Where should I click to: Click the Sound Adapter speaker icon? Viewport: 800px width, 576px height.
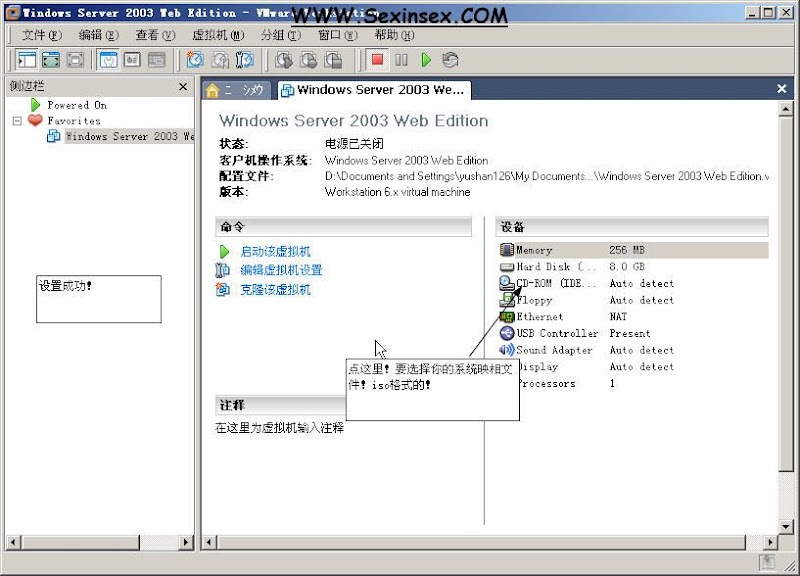(x=507, y=350)
